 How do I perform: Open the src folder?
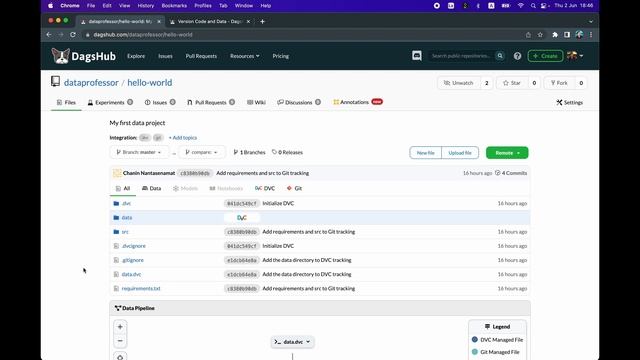tap(125, 232)
